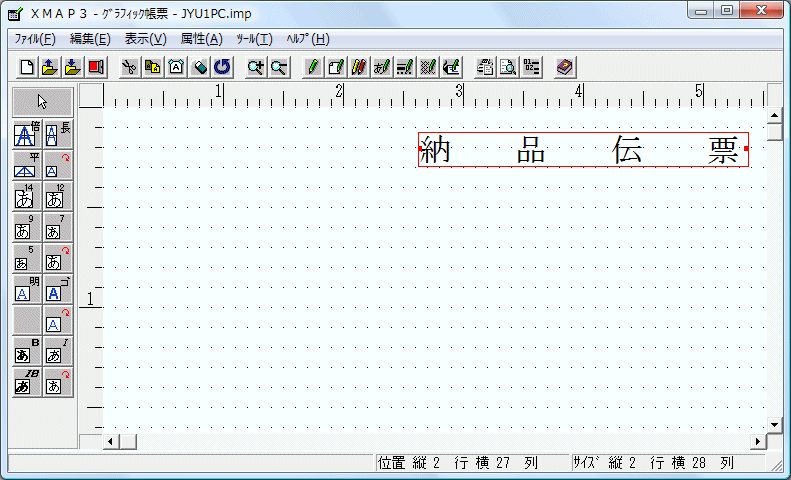Reset character scaling with red-arrow A button
The image size is (791, 480).
tap(58, 165)
